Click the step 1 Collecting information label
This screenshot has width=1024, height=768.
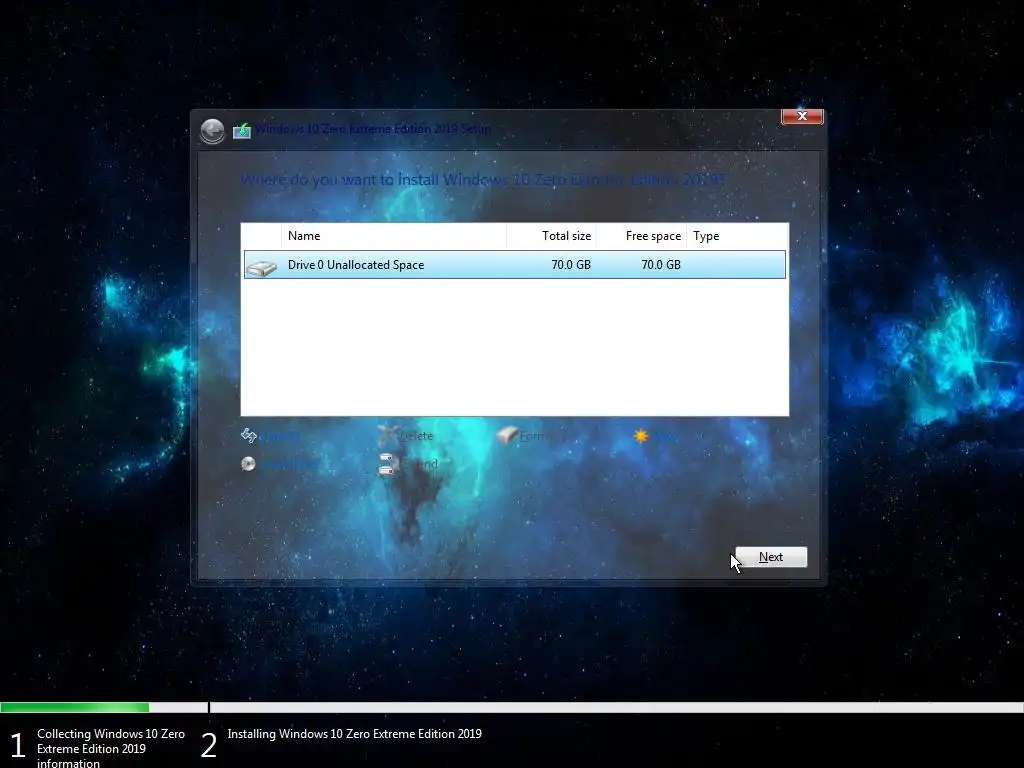(x=111, y=748)
